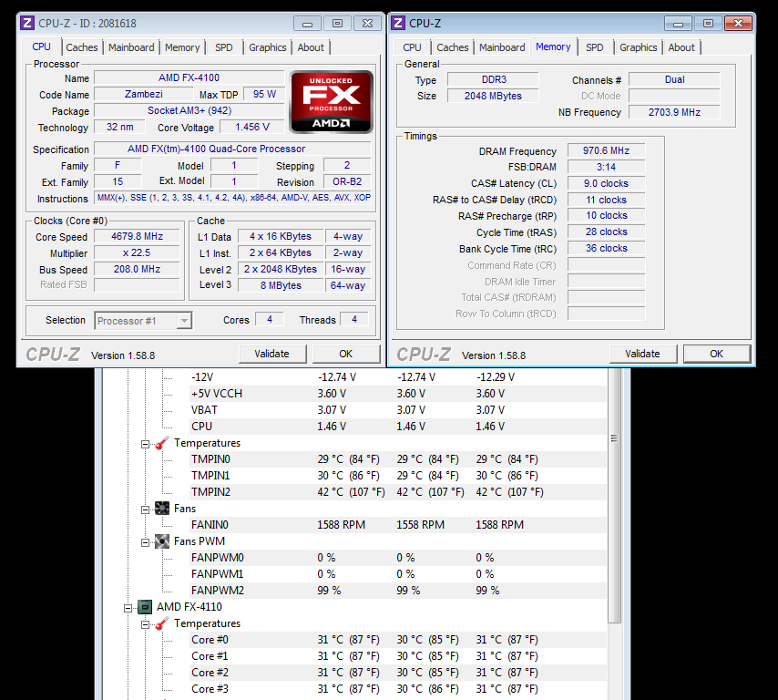Switch to CPU tab in right CPU-Z window
Viewport: 778px width, 700px height.
click(x=412, y=48)
